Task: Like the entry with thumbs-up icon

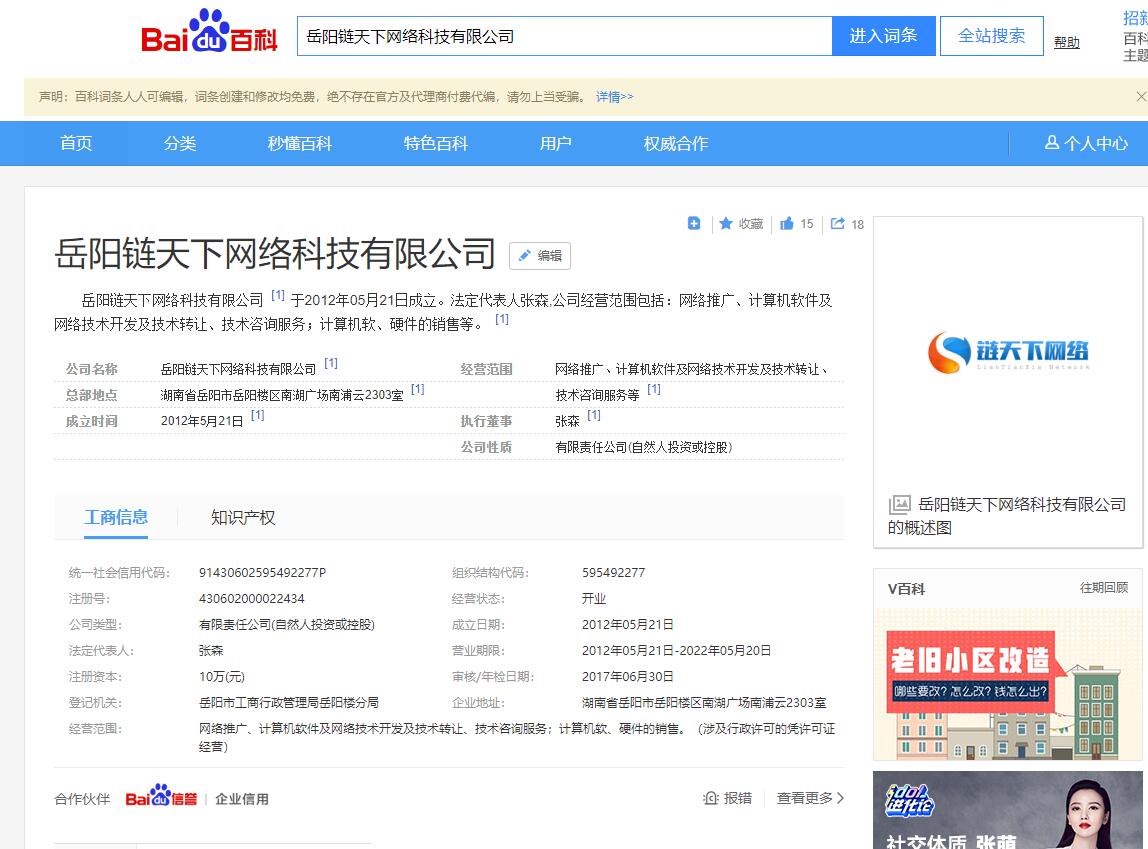Action: [x=787, y=224]
